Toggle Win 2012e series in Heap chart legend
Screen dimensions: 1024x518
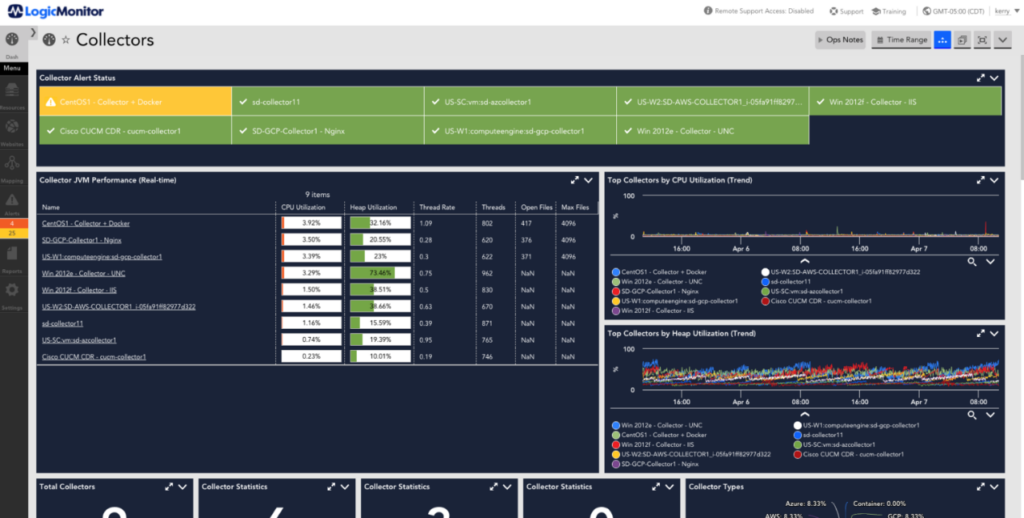(x=656, y=425)
